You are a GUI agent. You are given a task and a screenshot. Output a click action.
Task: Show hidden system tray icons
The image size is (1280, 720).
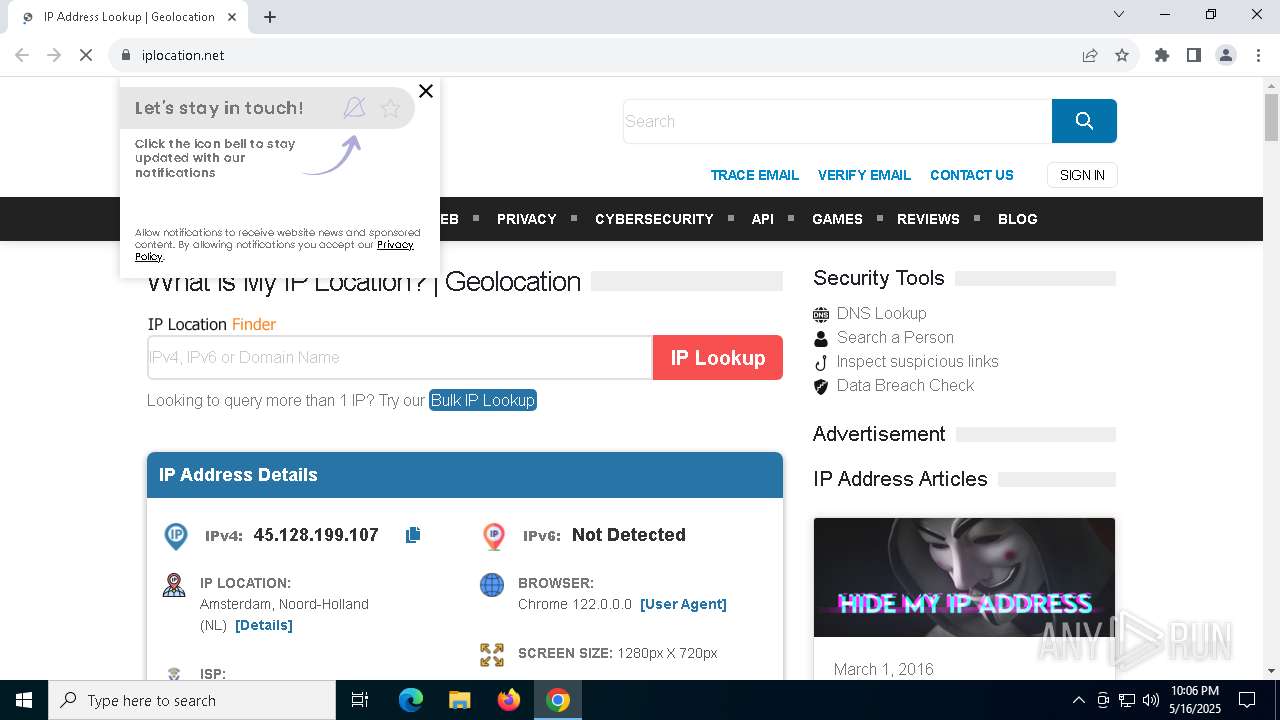click(1078, 700)
